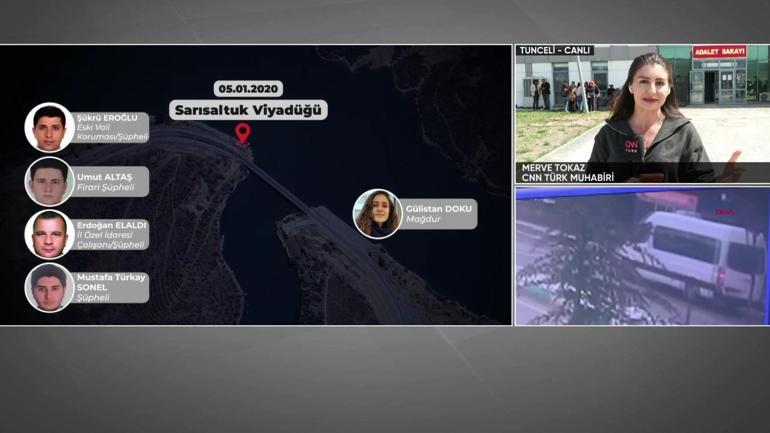Click the red ADALET SARAYI sign

(719, 52)
